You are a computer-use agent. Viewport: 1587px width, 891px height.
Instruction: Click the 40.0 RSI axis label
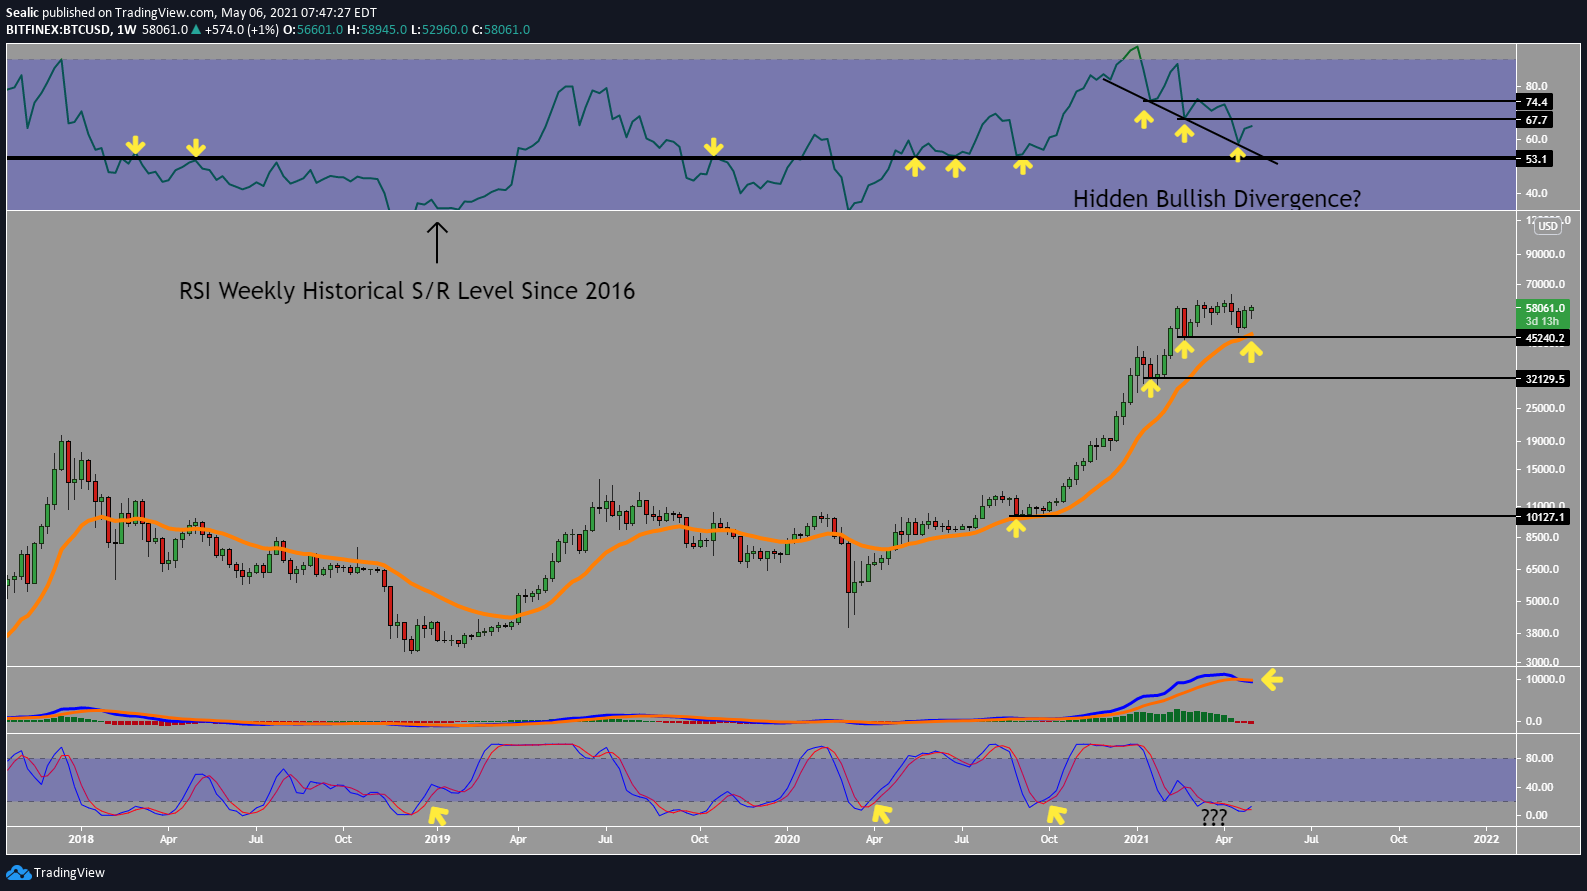[x=1536, y=193]
